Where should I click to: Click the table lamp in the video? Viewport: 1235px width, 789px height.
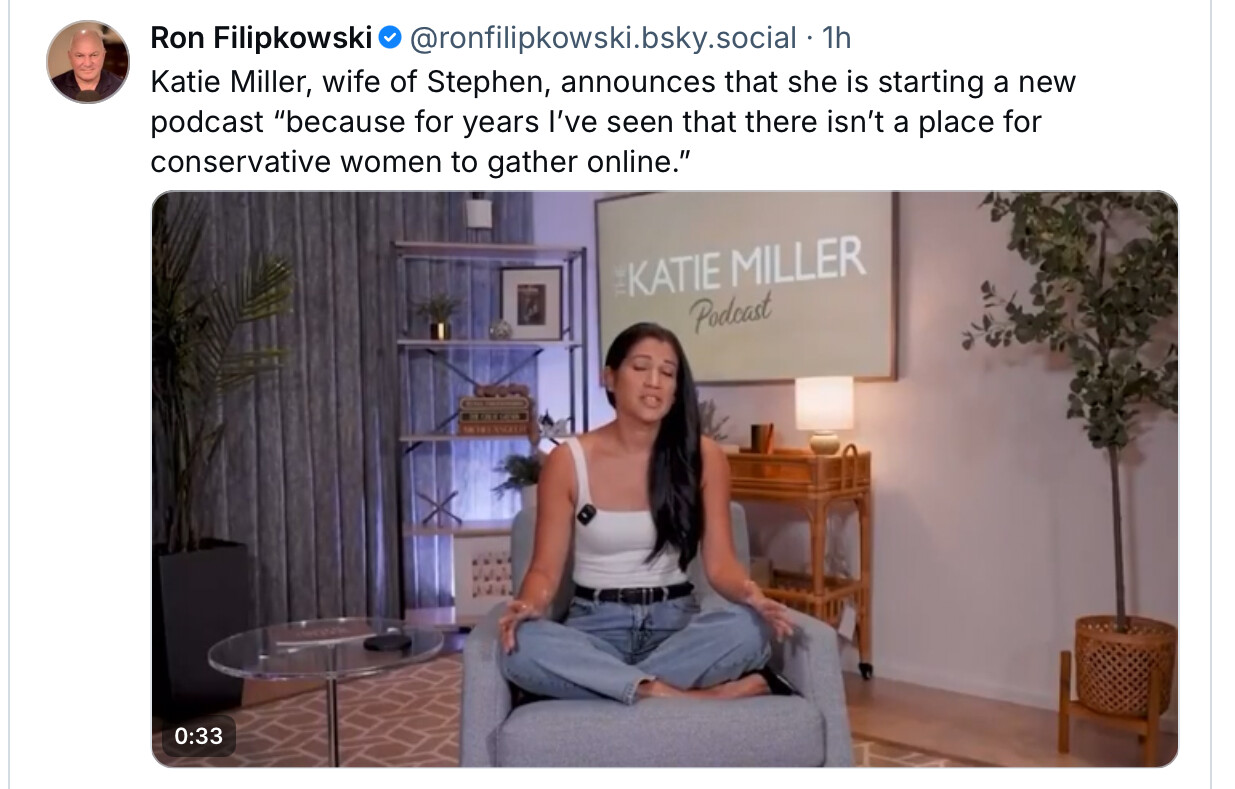(824, 412)
